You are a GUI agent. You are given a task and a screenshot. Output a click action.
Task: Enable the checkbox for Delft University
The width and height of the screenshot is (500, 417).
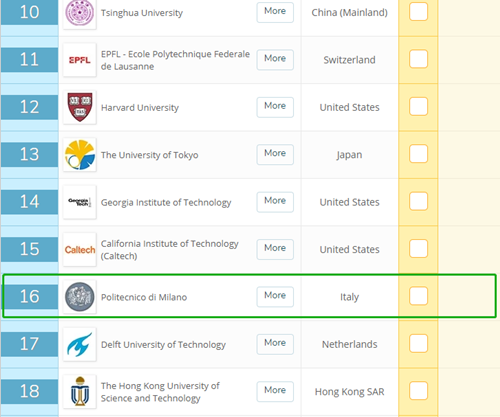pyautogui.click(x=418, y=343)
